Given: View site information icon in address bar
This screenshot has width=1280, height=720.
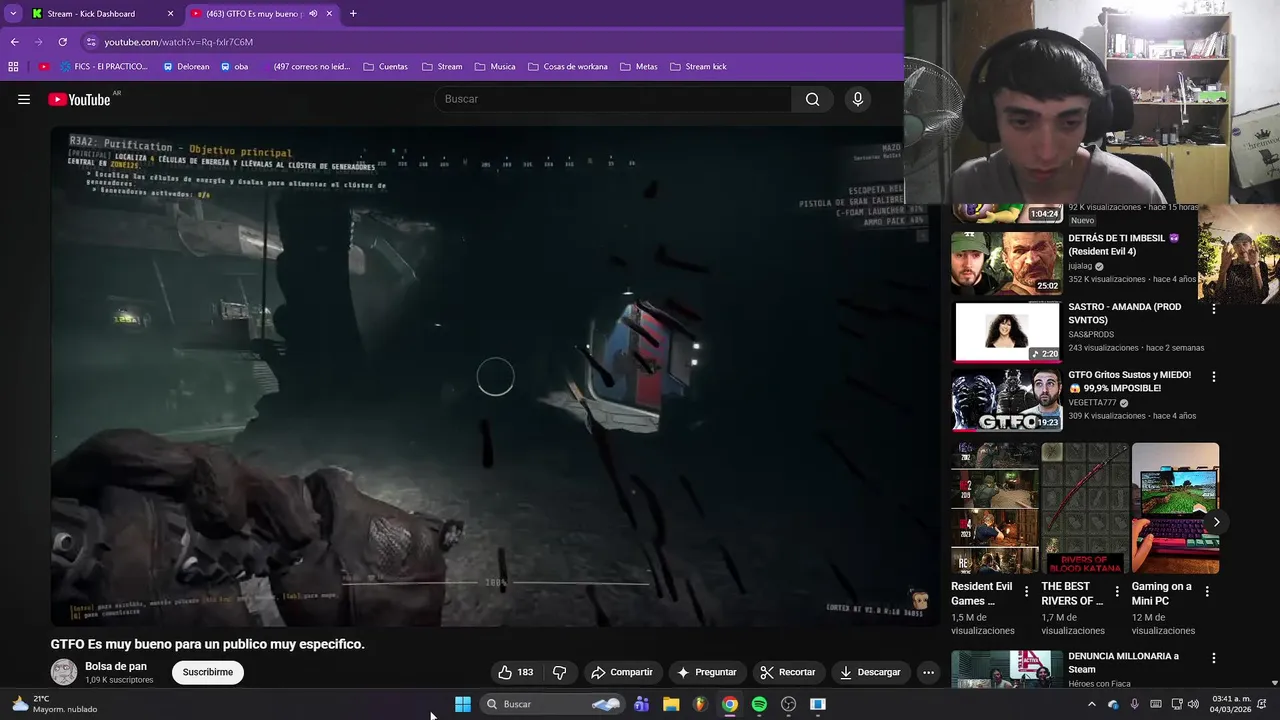Looking at the screenshot, I should coord(91,42).
